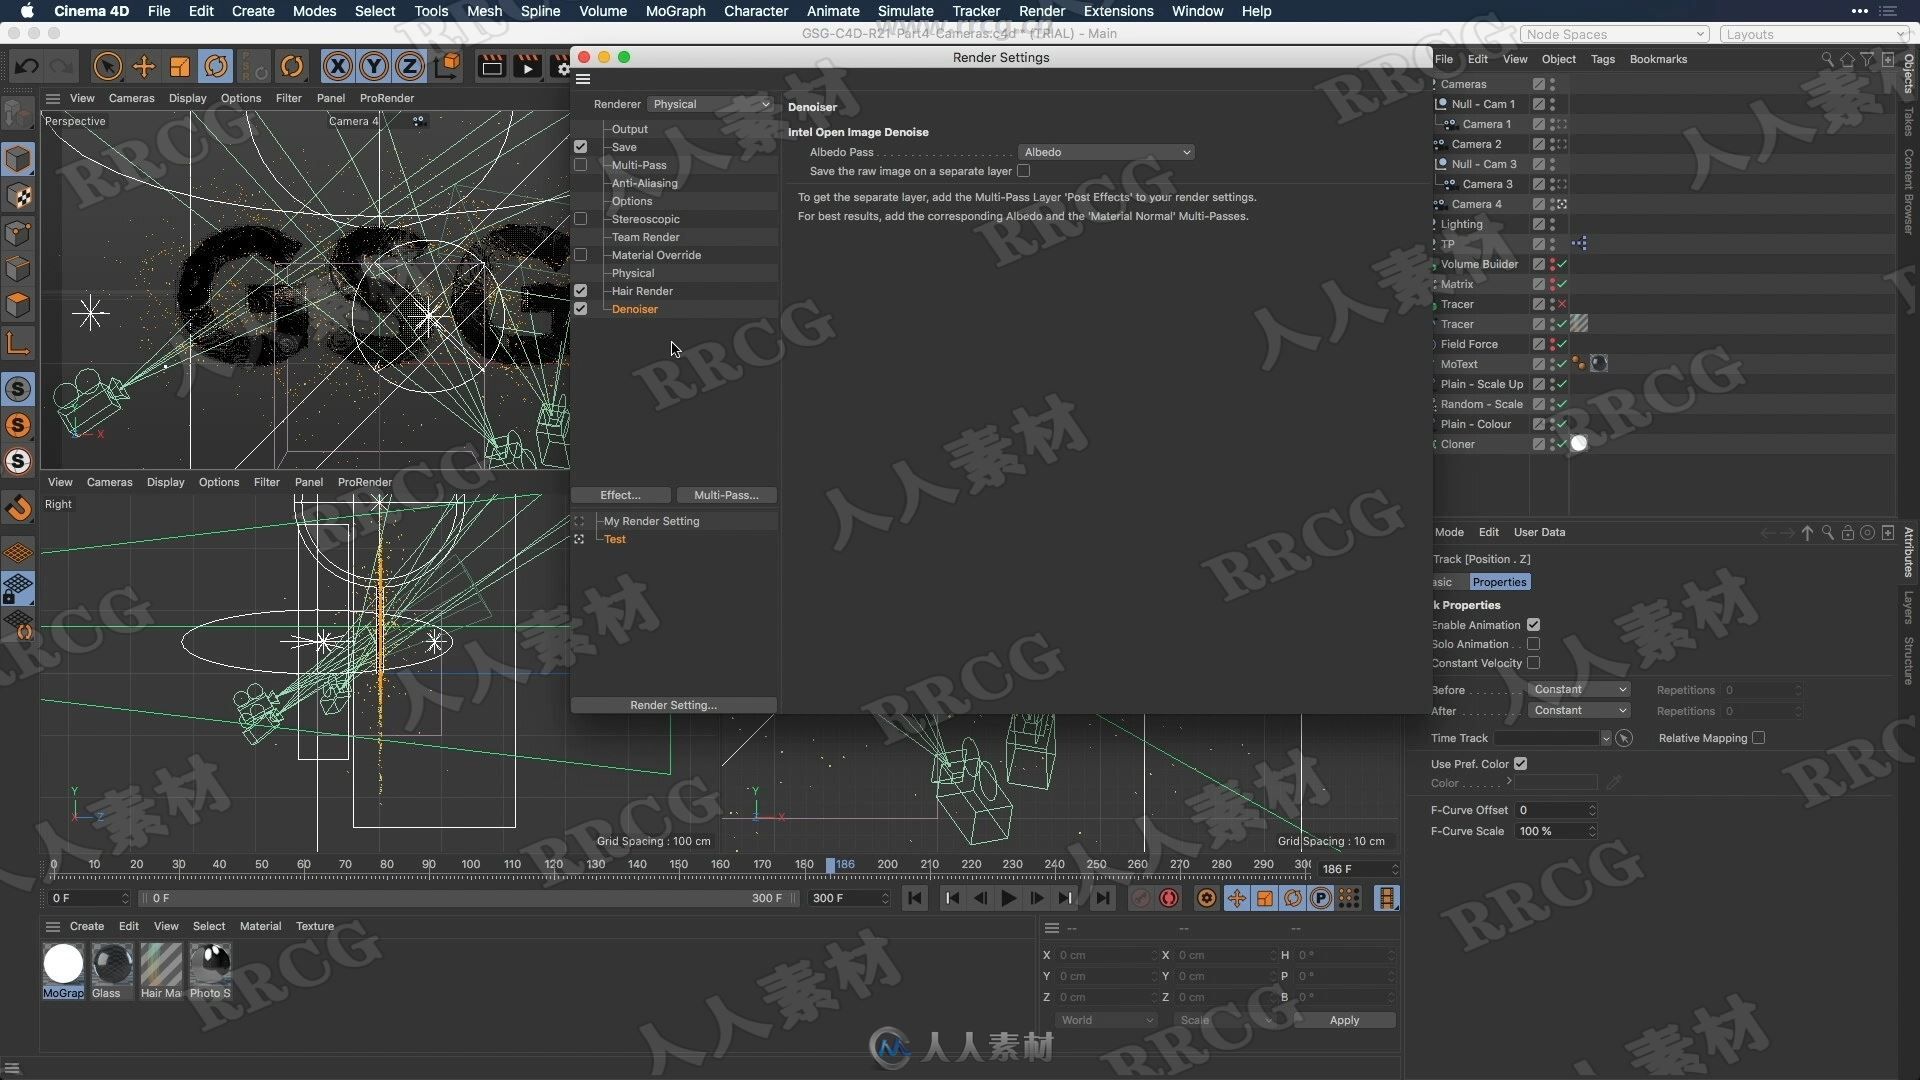Select Texture mode checkered icon
This screenshot has width=1920, height=1080.
[x=18, y=196]
